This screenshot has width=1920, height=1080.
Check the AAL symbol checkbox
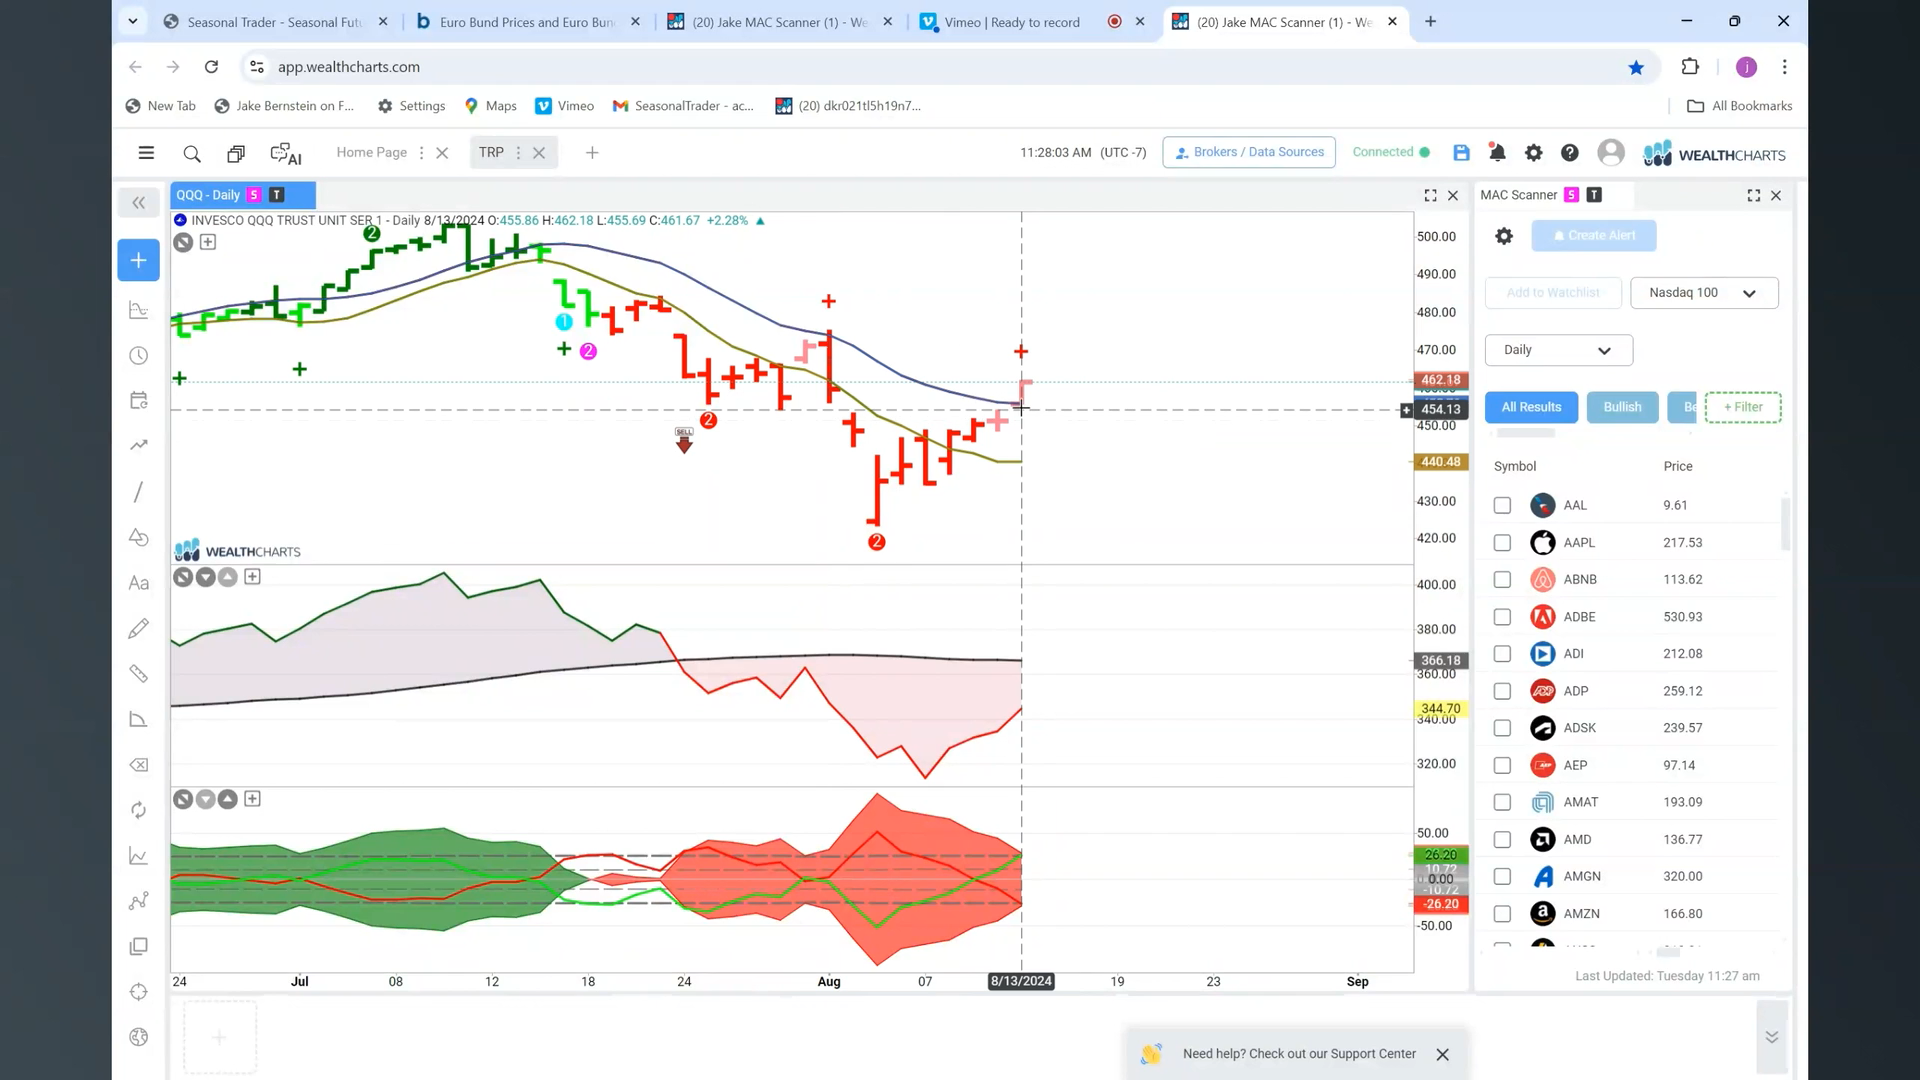coord(1502,505)
